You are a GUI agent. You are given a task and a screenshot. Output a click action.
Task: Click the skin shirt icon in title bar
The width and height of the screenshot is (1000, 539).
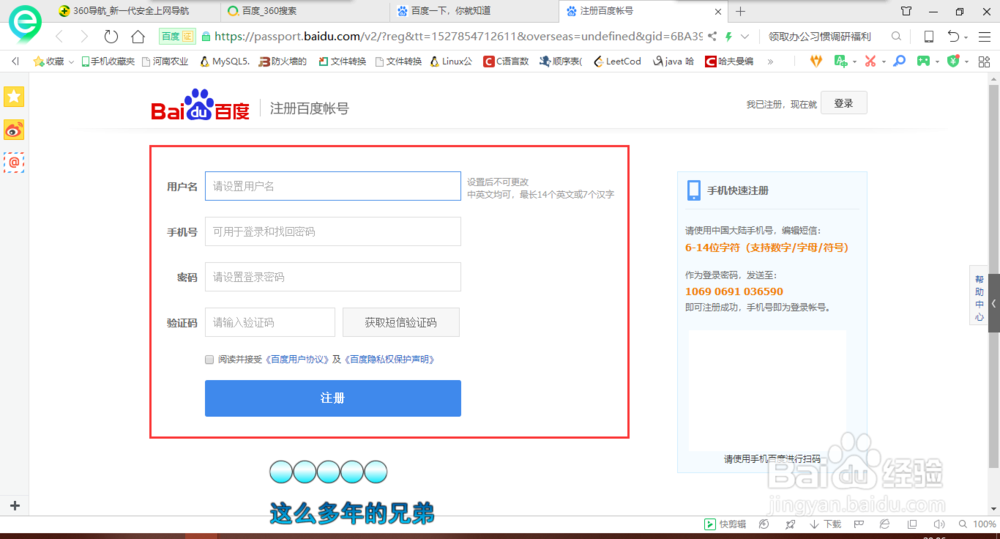coord(906,11)
